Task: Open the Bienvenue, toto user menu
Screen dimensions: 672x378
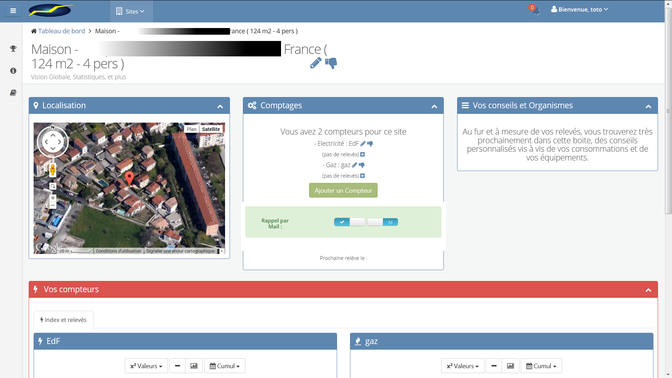Action: 579,9
